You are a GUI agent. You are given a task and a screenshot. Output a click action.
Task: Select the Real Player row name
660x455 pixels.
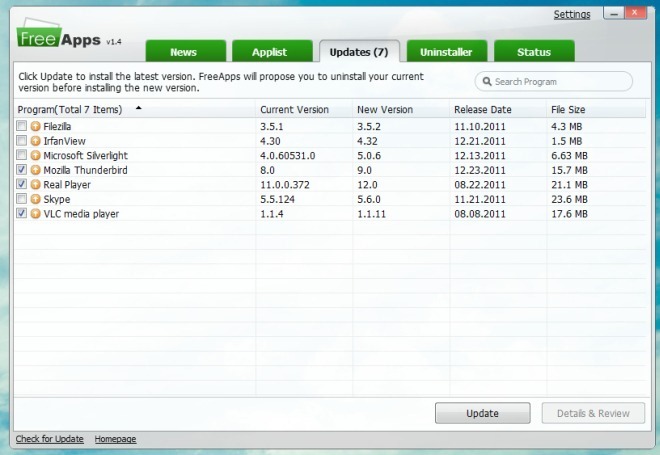(x=67, y=184)
